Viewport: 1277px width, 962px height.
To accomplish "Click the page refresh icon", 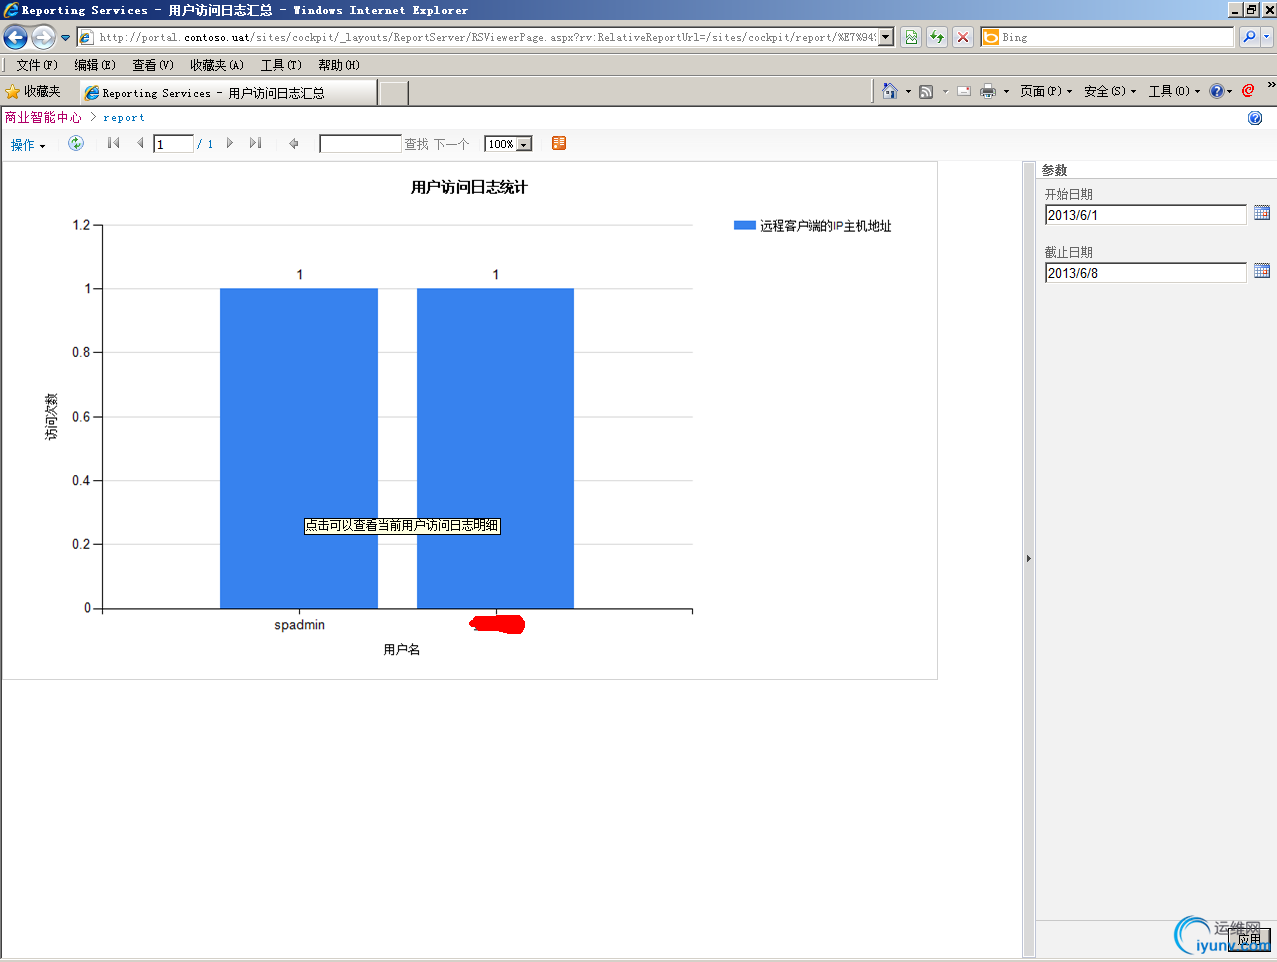I will (937, 37).
